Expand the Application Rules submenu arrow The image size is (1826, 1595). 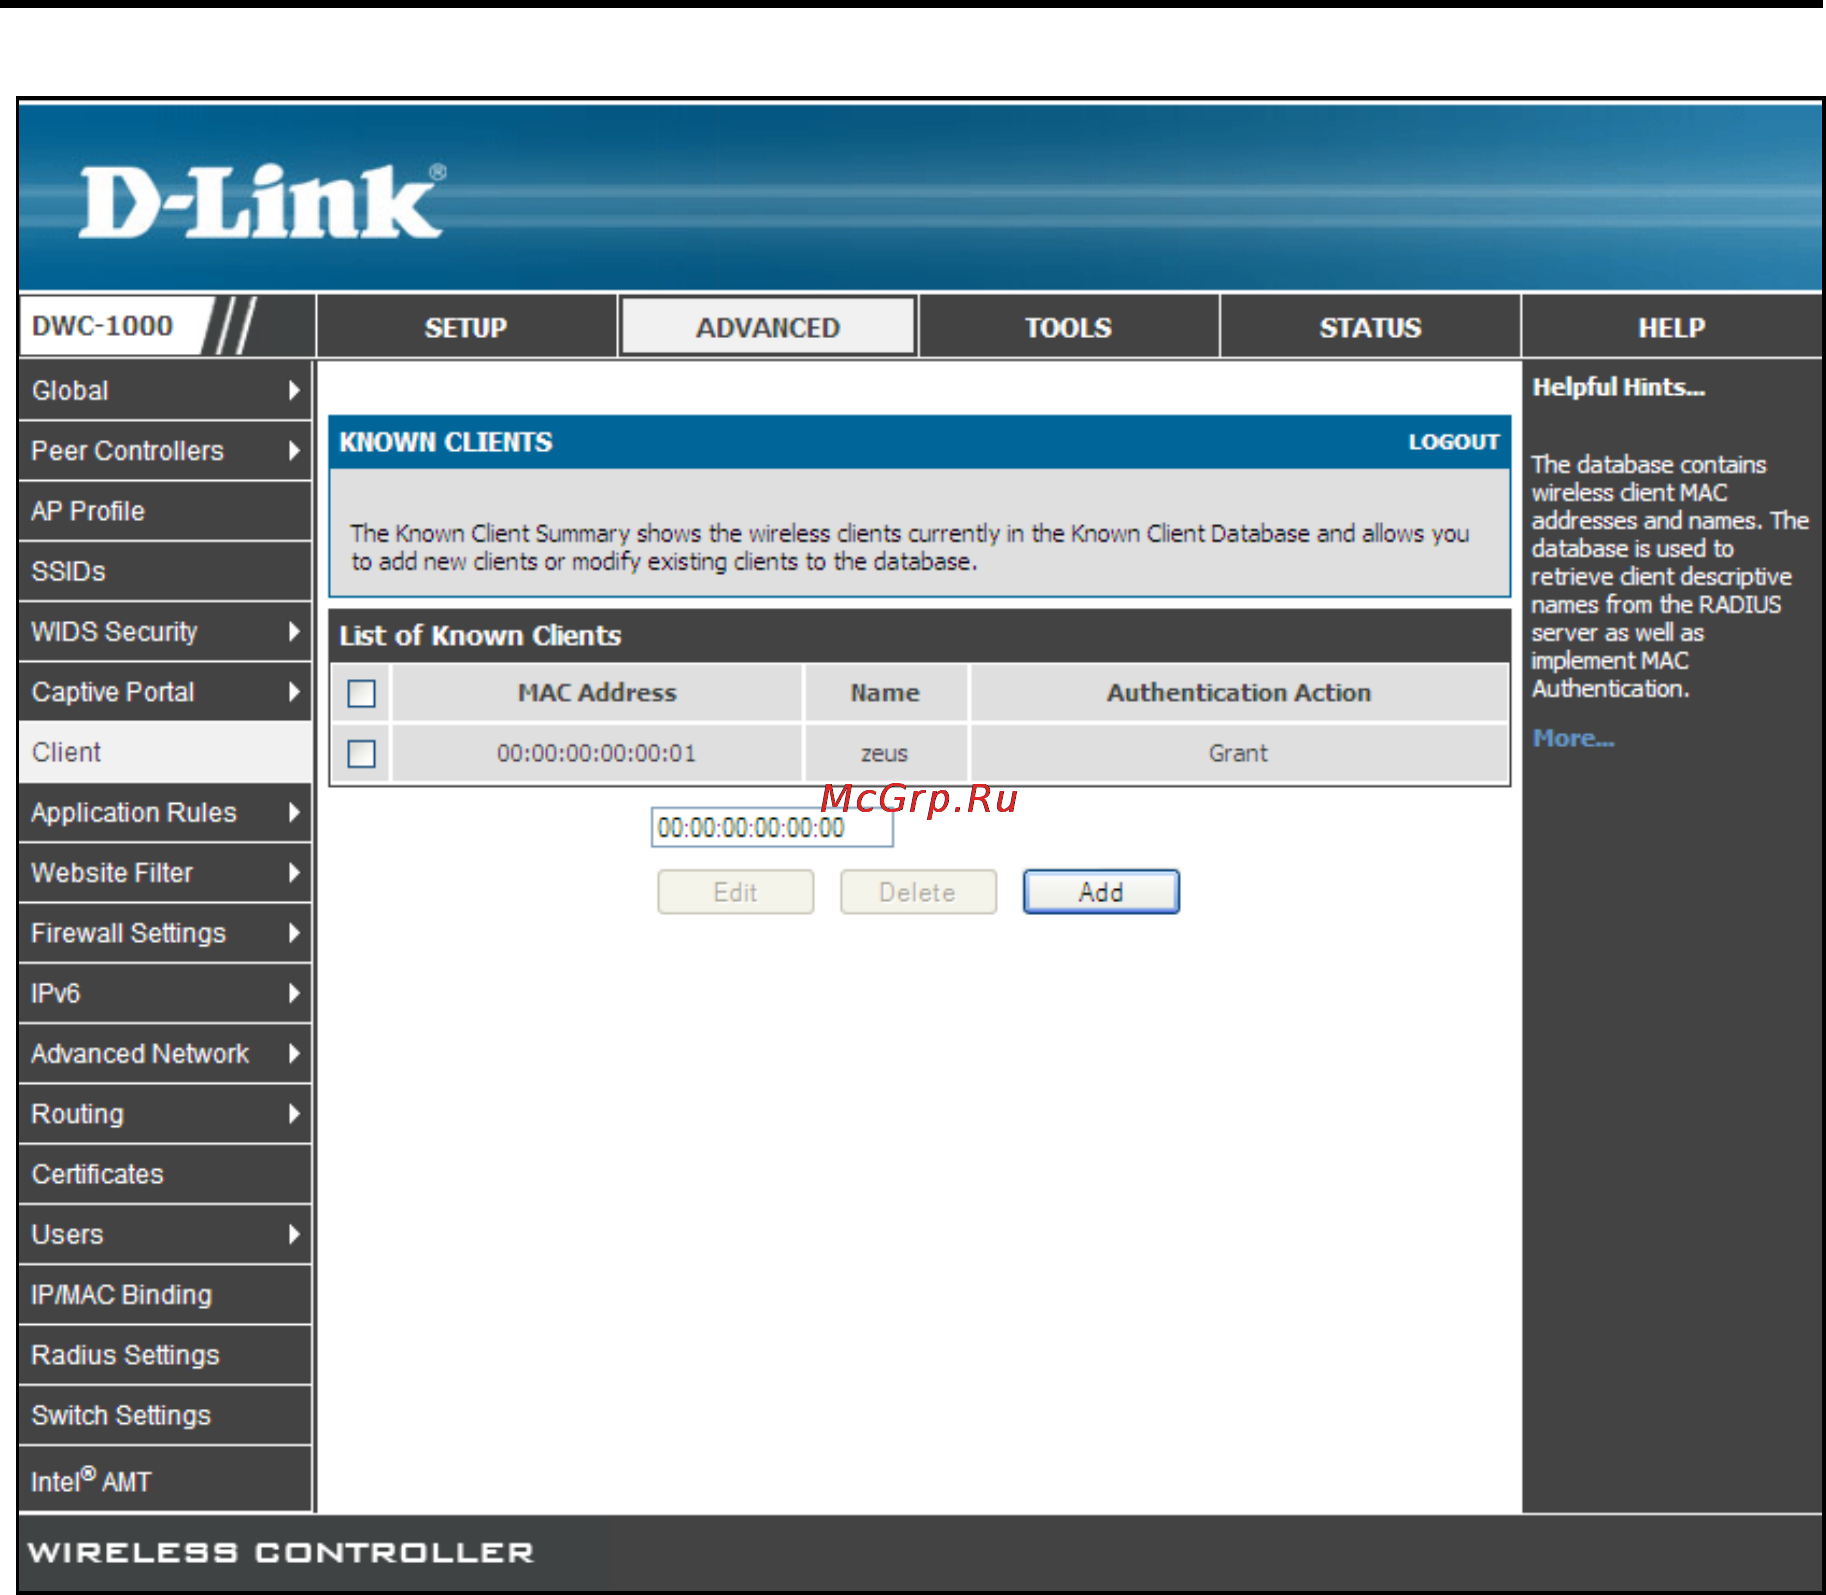tap(294, 812)
